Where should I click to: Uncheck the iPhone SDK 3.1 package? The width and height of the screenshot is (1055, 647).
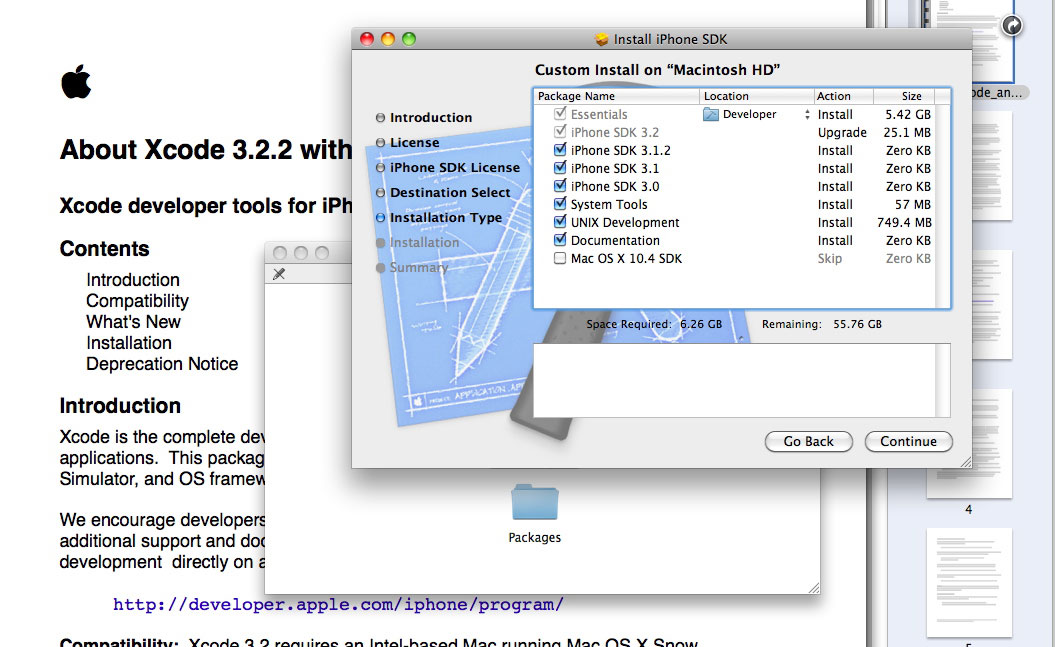[x=560, y=168]
